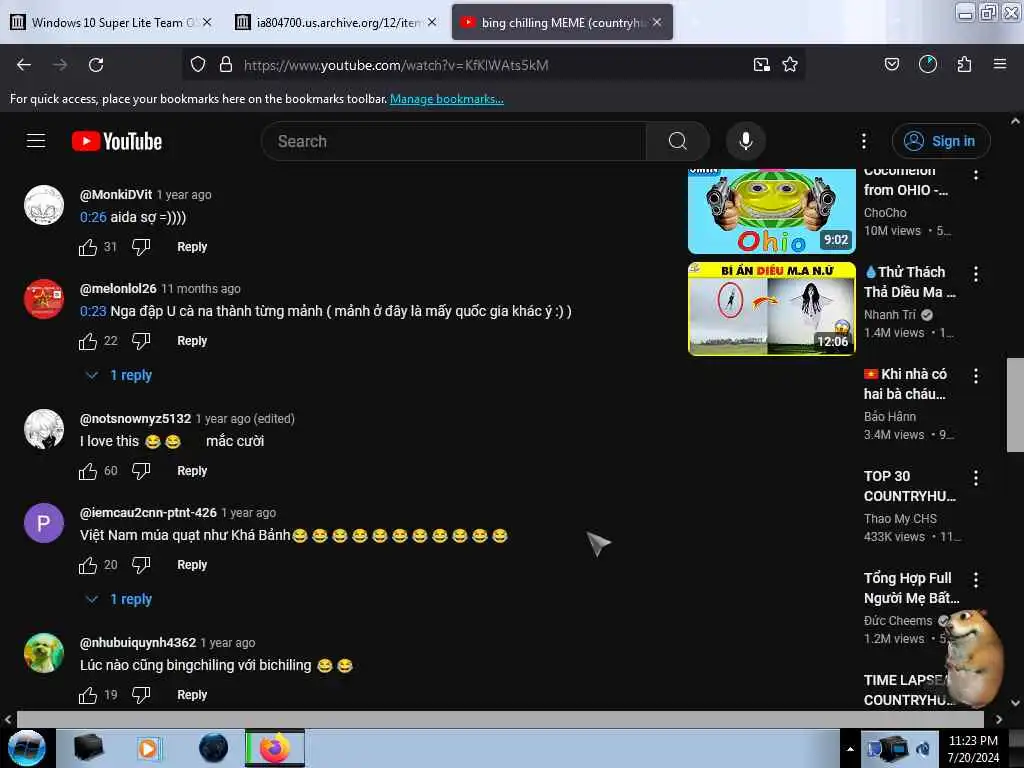Close the archive.org tab
This screenshot has height=768, width=1024.
(432, 22)
